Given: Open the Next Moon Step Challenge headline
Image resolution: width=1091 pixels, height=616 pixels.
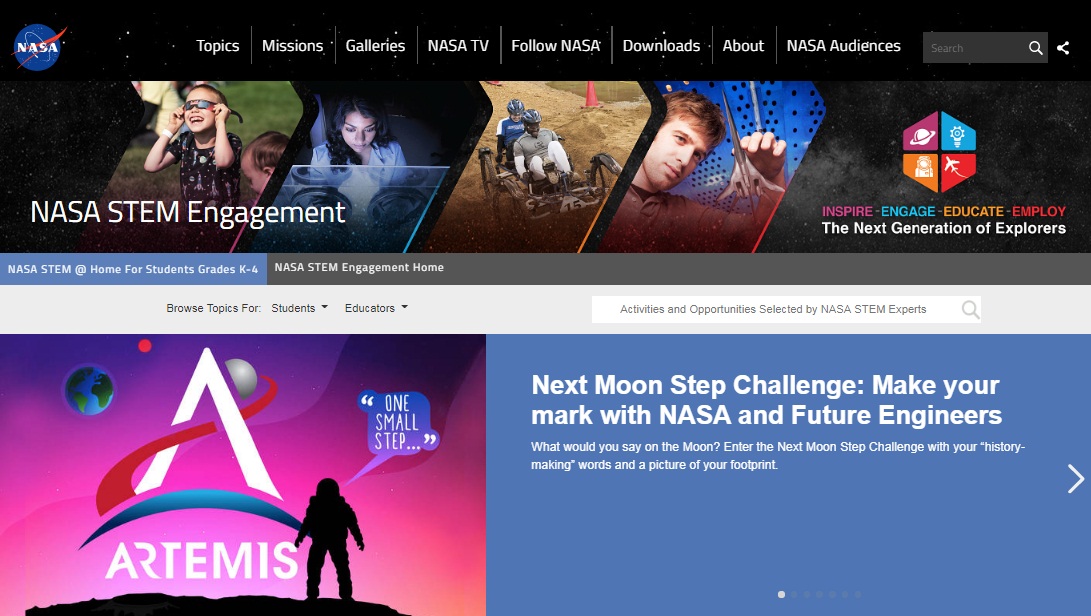Looking at the screenshot, I should 766,400.
